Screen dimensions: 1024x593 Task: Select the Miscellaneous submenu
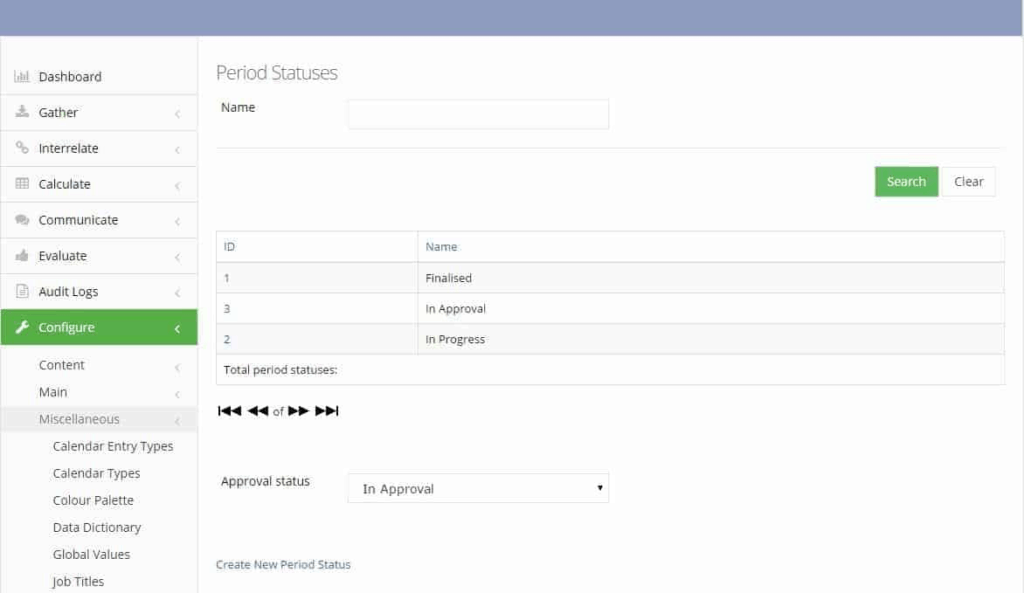click(x=99, y=419)
